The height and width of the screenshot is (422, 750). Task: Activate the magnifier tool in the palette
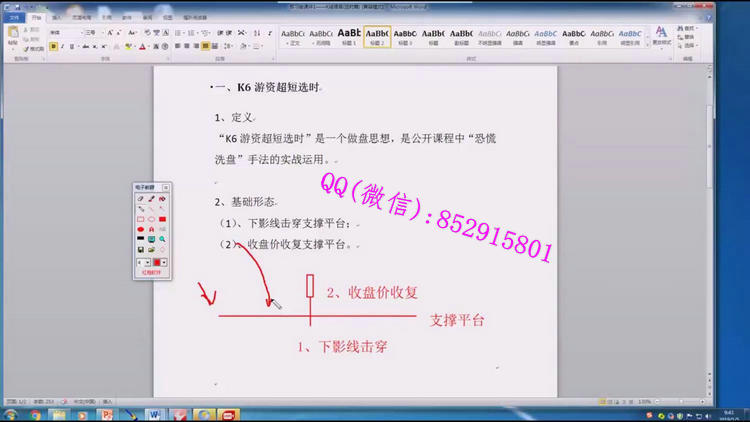162,239
